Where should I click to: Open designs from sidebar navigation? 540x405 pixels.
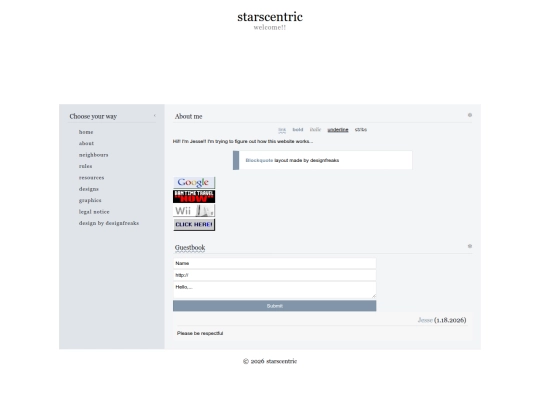(89, 189)
